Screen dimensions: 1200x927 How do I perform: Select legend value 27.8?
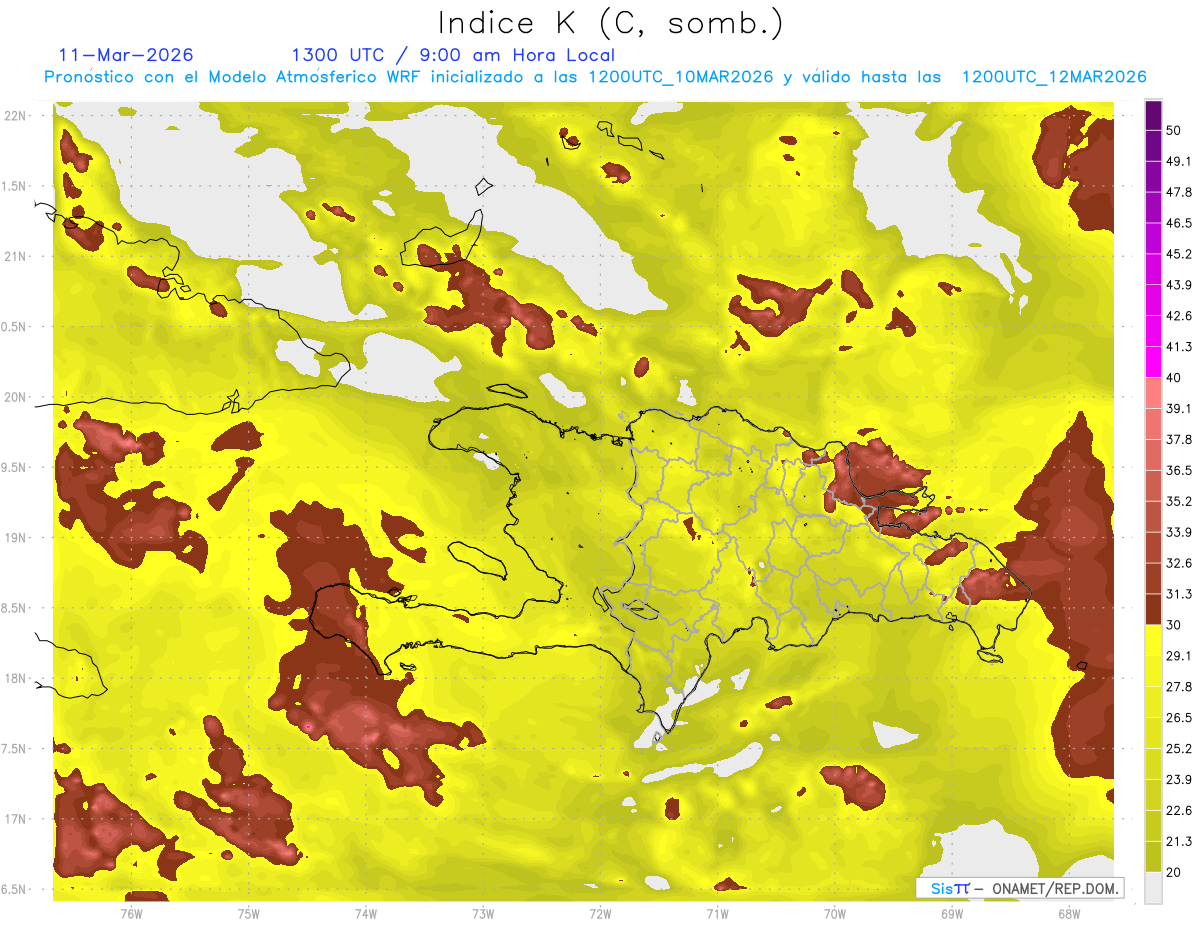coord(1179,687)
